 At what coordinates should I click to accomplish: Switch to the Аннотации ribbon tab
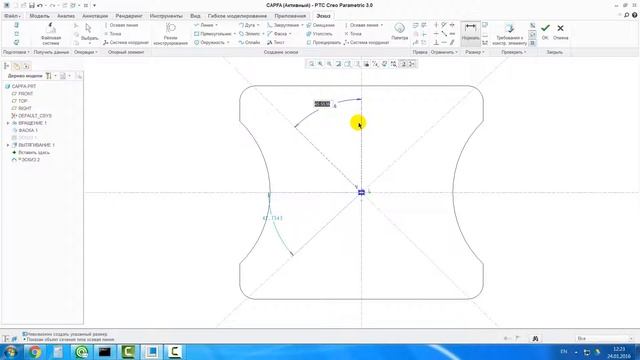pos(95,16)
